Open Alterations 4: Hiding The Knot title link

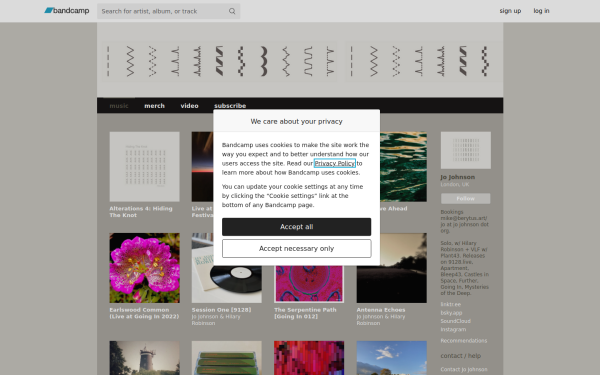click(x=141, y=212)
